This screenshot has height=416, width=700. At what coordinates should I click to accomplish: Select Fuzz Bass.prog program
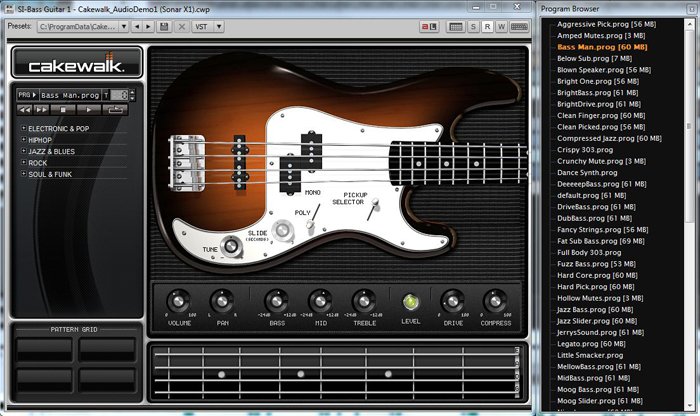tap(596, 264)
